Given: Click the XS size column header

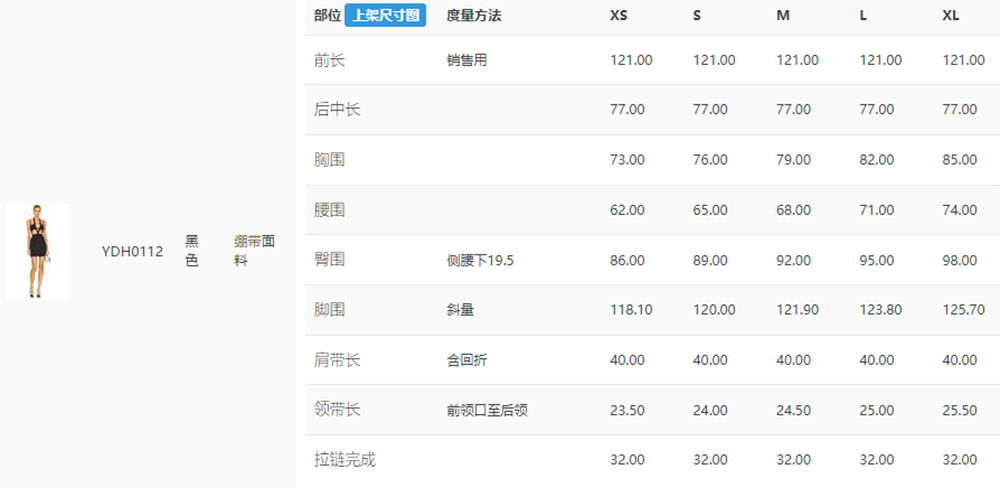Looking at the screenshot, I should click(619, 16).
